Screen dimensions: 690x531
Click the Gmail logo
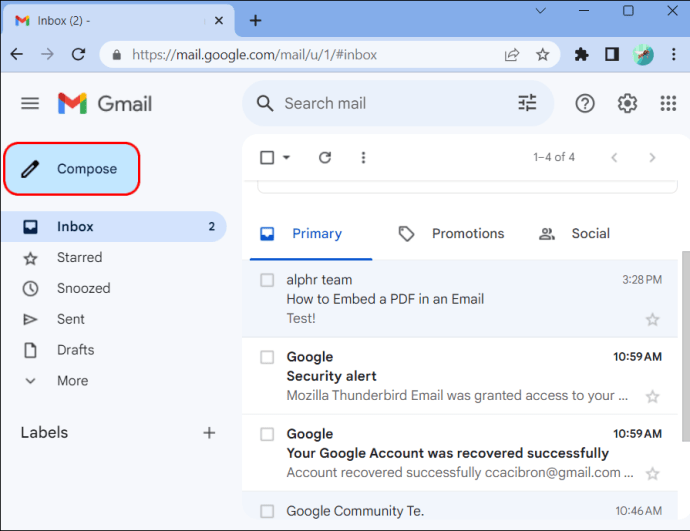point(105,103)
